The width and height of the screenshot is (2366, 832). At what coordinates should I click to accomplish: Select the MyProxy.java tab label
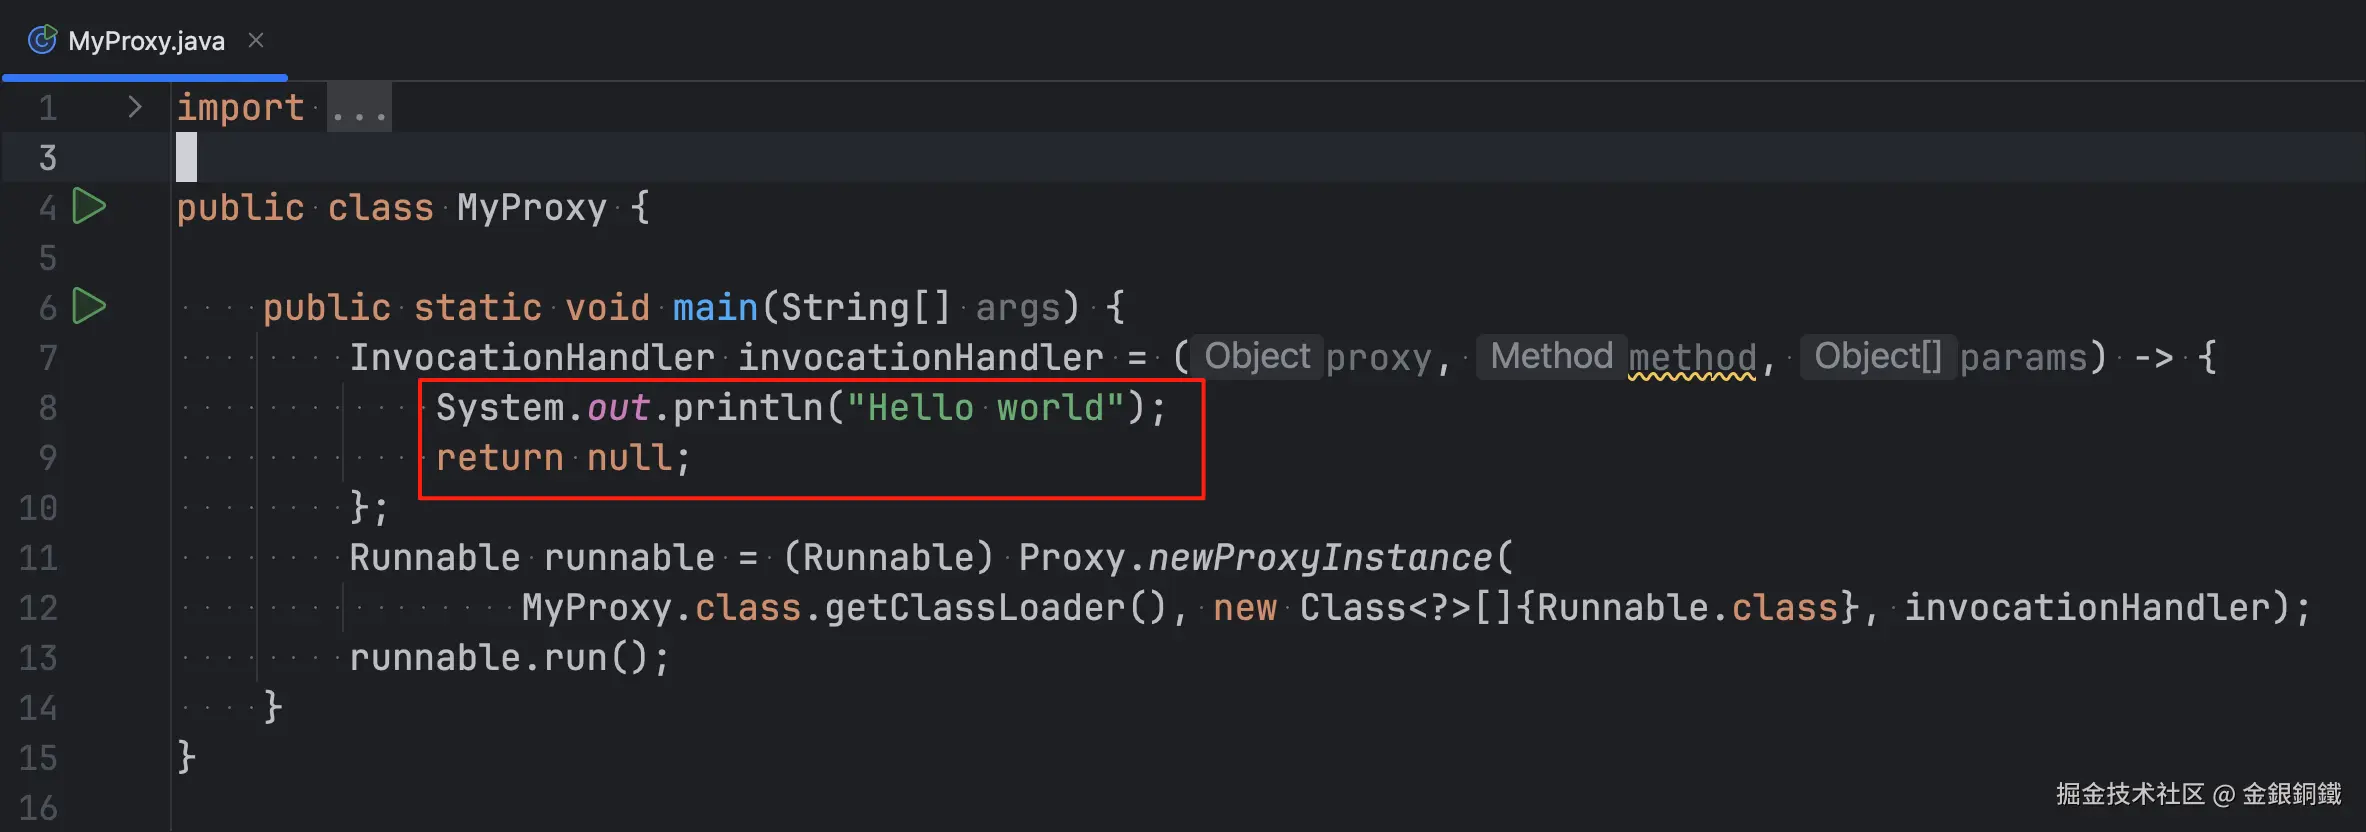pos(146,41)
